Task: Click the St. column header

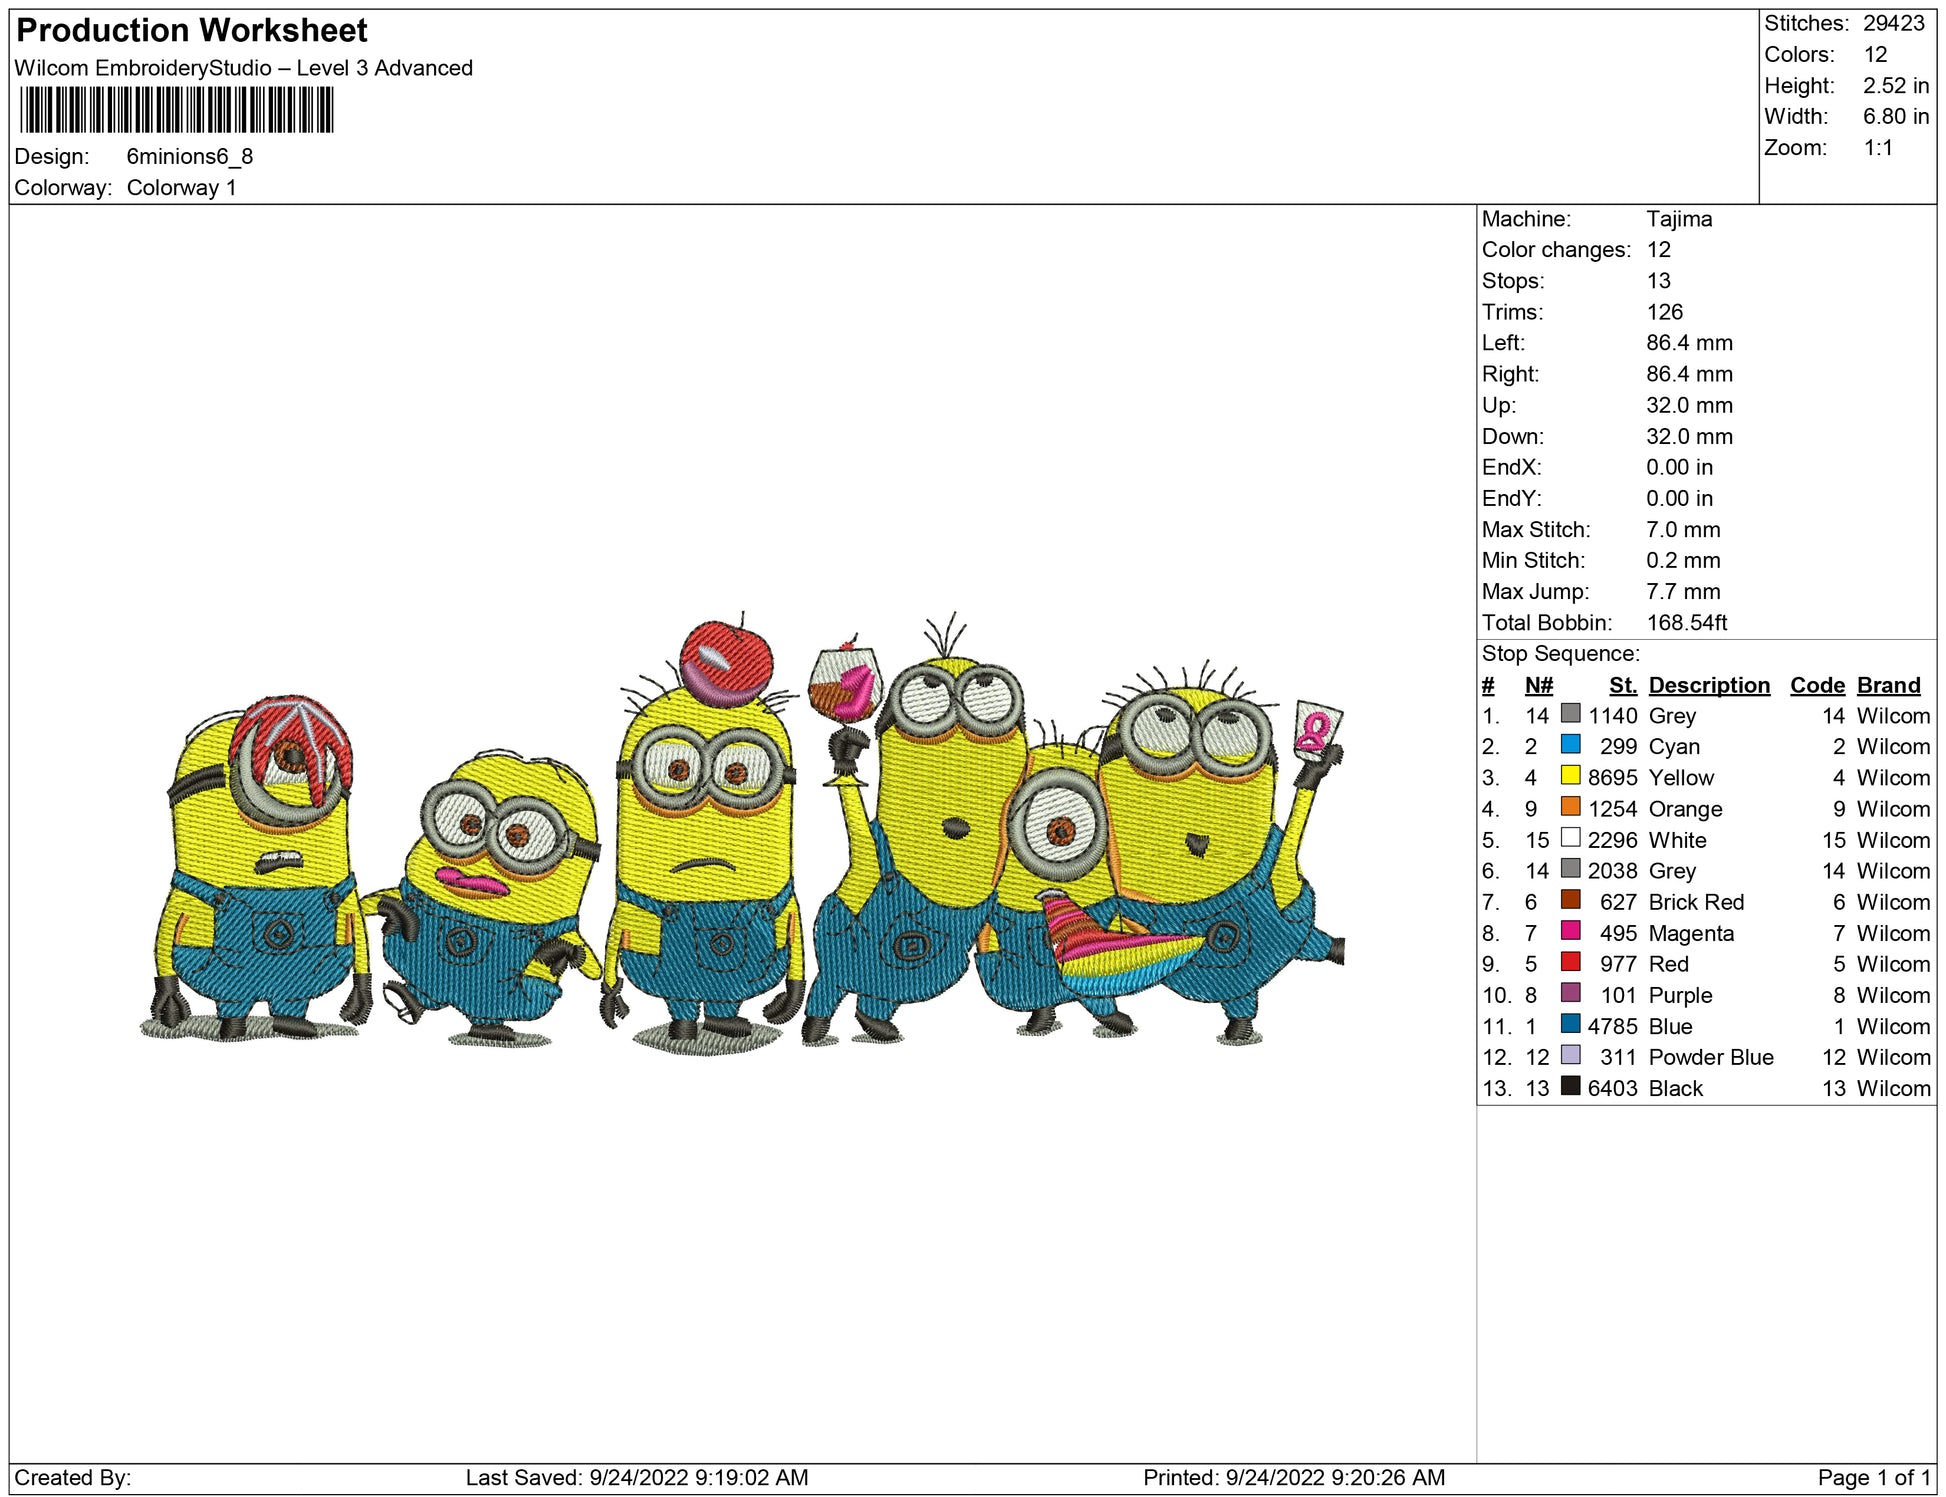Action: coord(1622,685)
